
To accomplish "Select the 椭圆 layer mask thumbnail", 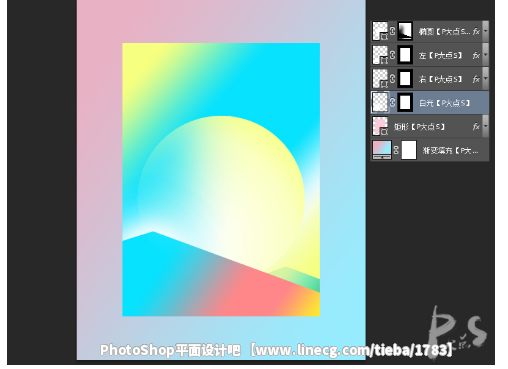I will (405, 31).
